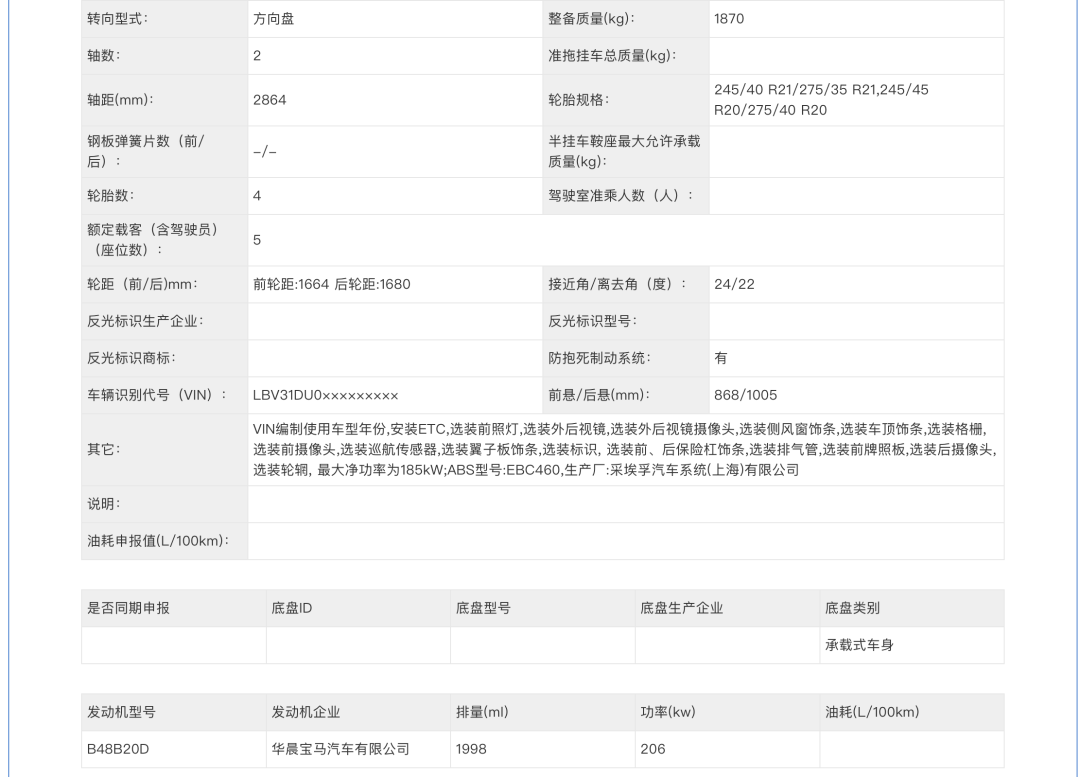Viewport: 1080px width, 777px height.
Task: Click the wheelbase value 2864
Action: [x=269, y=100]
